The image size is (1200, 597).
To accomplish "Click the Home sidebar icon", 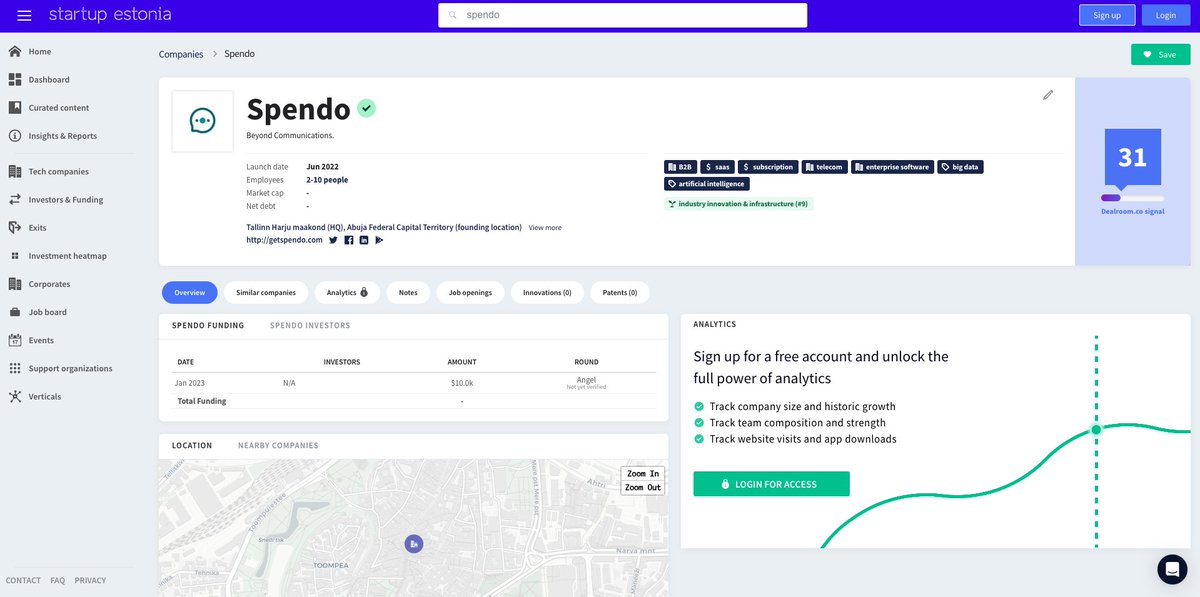I will coord(15,51).
